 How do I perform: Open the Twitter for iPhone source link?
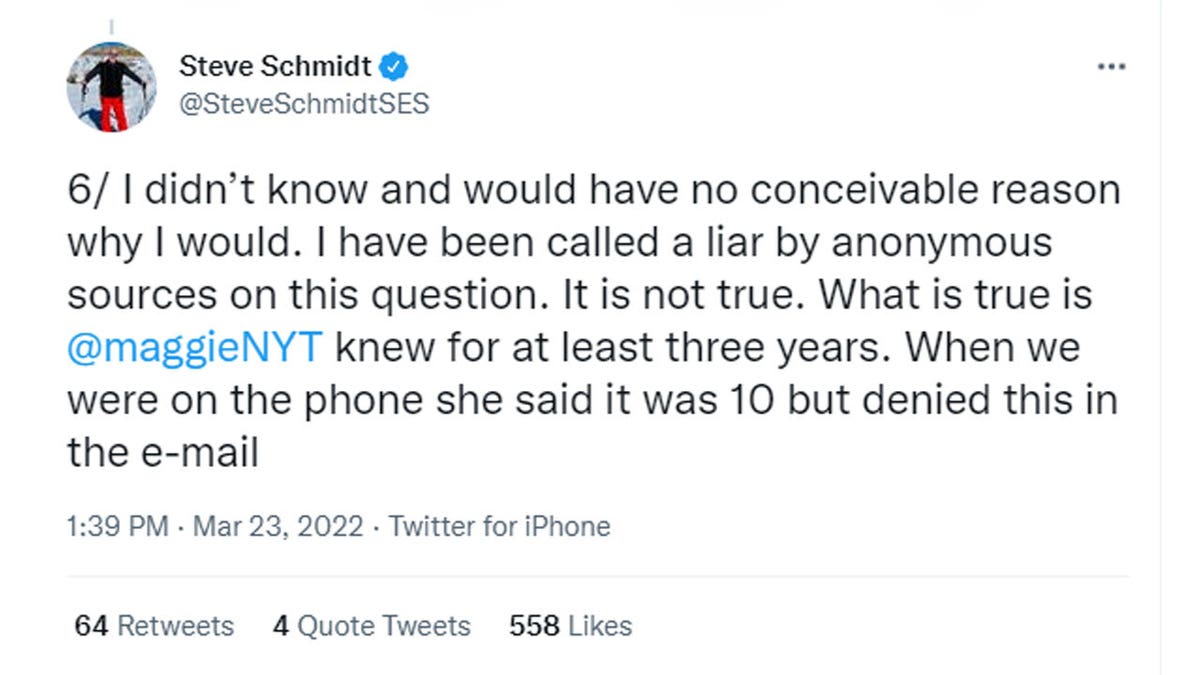tap(499, 526)
